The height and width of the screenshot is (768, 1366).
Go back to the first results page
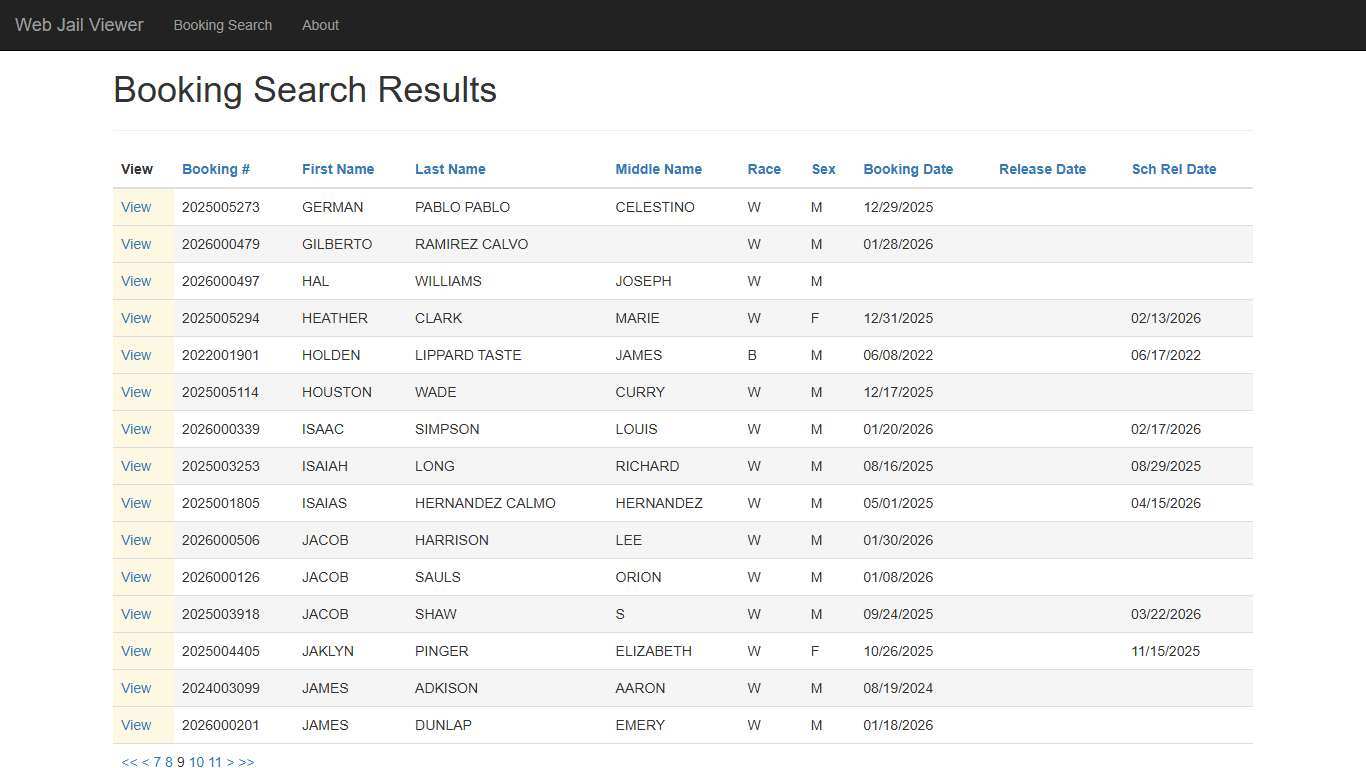coord(127,762)
